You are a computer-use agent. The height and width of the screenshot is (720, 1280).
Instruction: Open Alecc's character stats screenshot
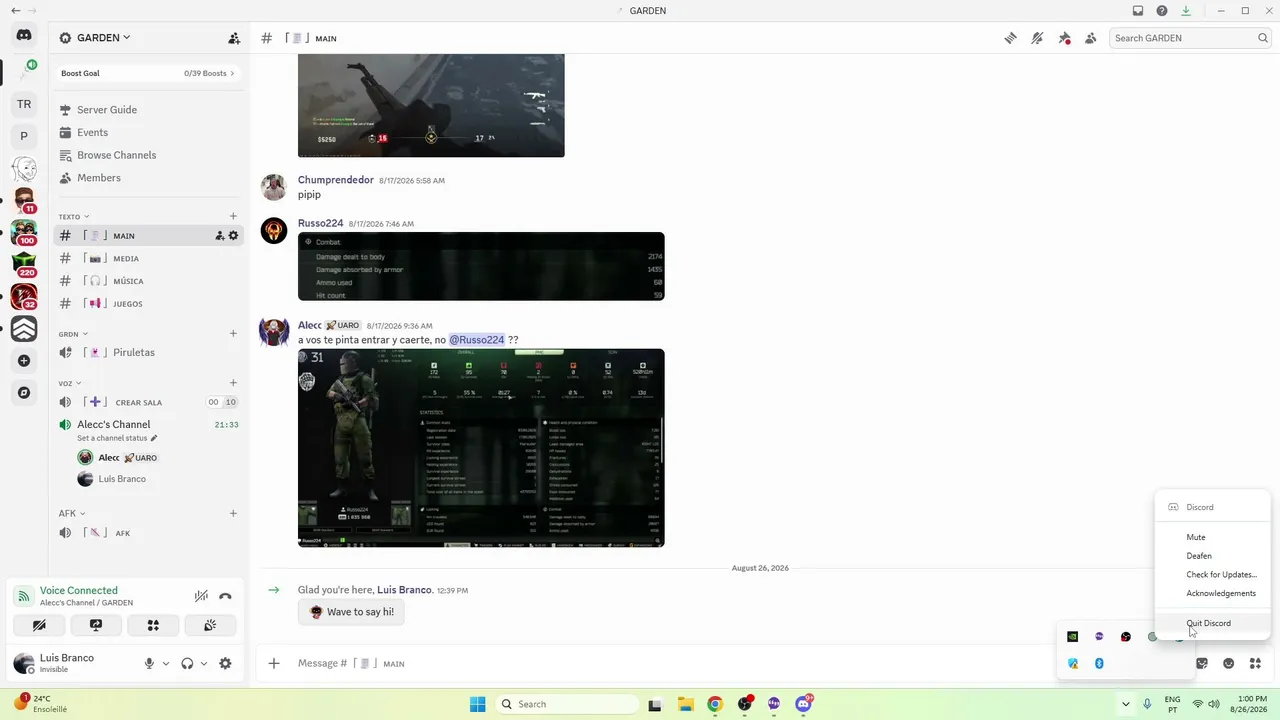(481, 448)
